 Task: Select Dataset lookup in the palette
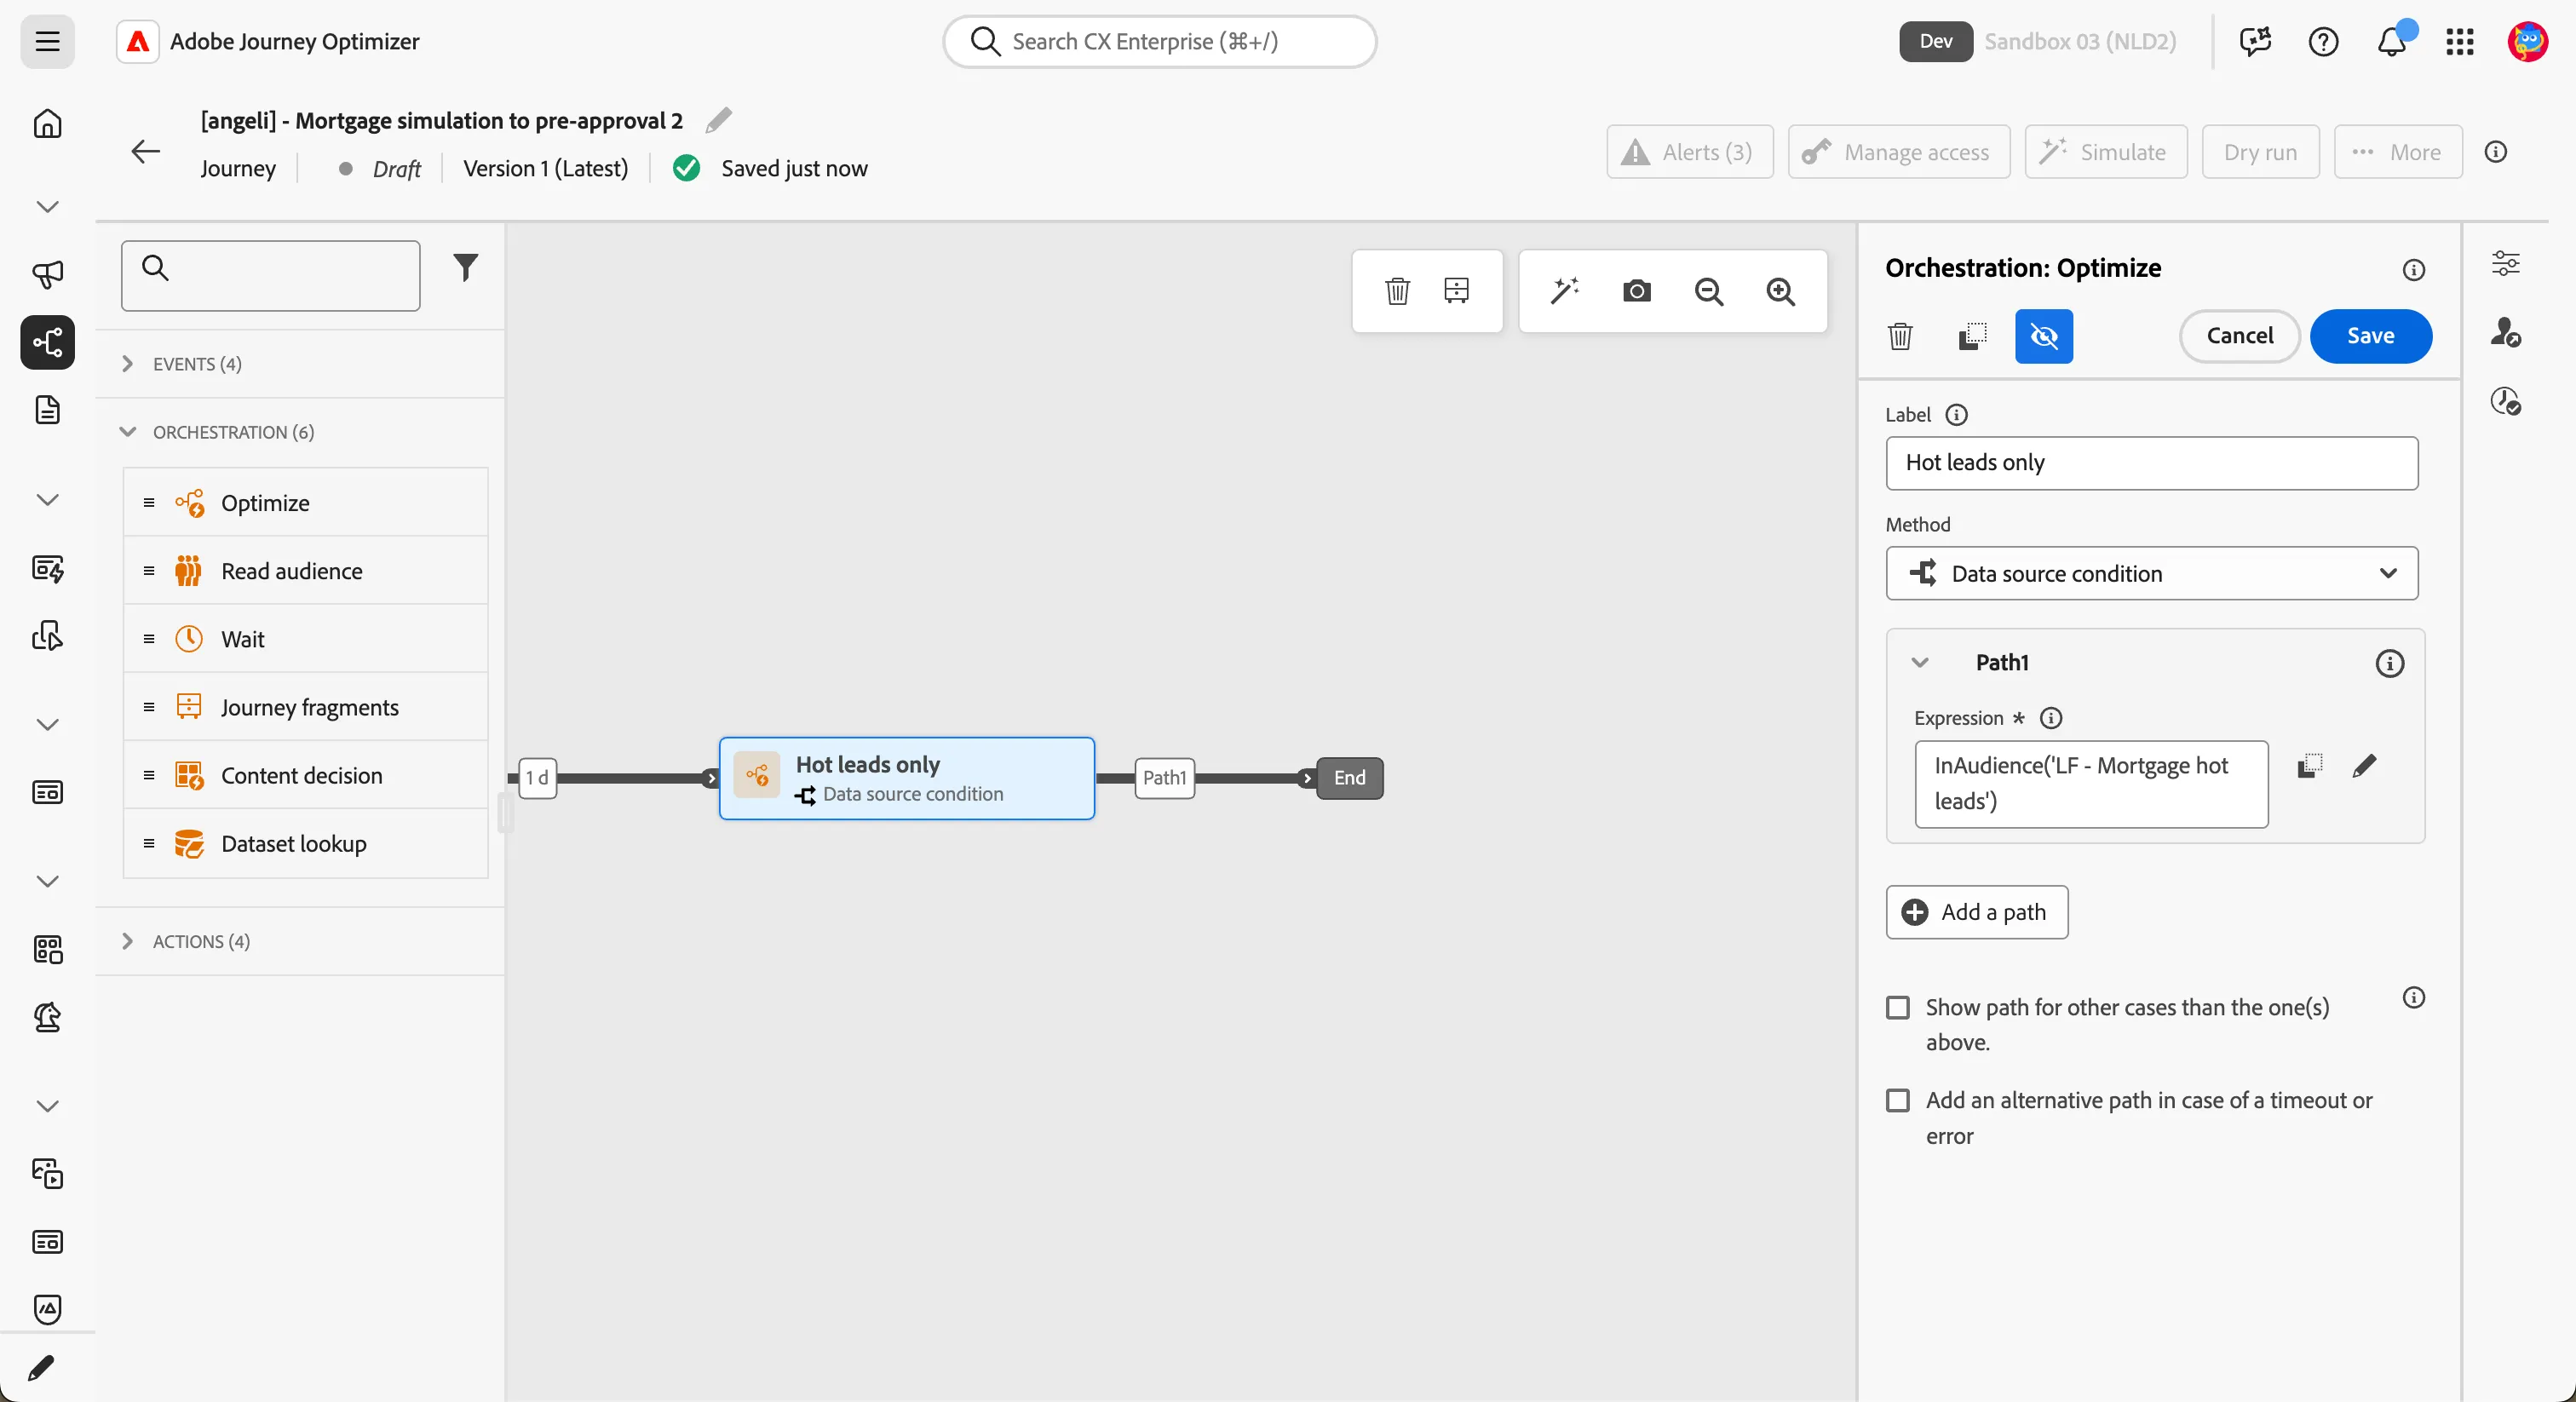305,843
